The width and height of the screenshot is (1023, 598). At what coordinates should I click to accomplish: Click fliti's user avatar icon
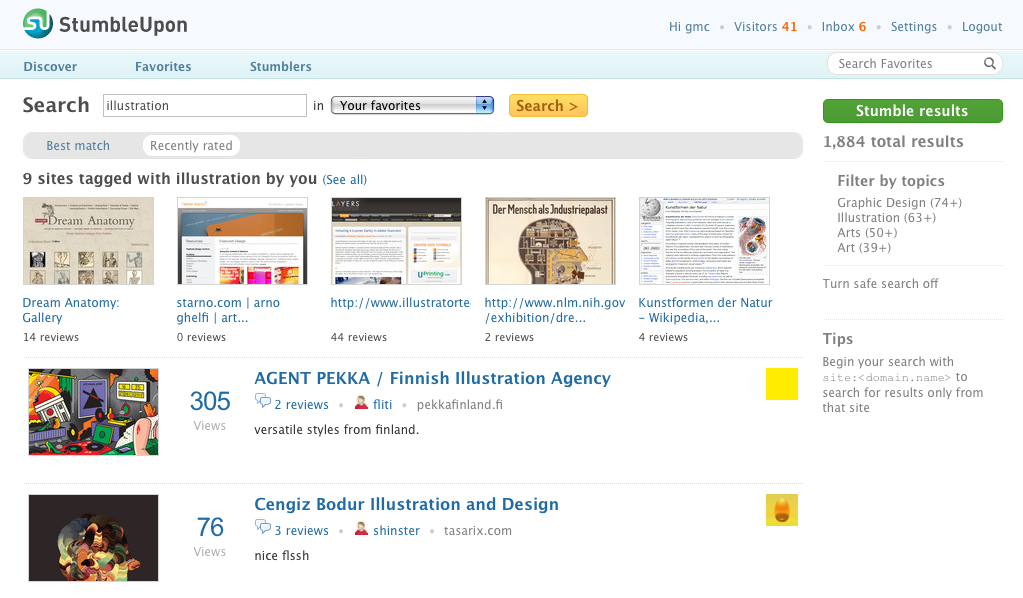click(361, 404)
